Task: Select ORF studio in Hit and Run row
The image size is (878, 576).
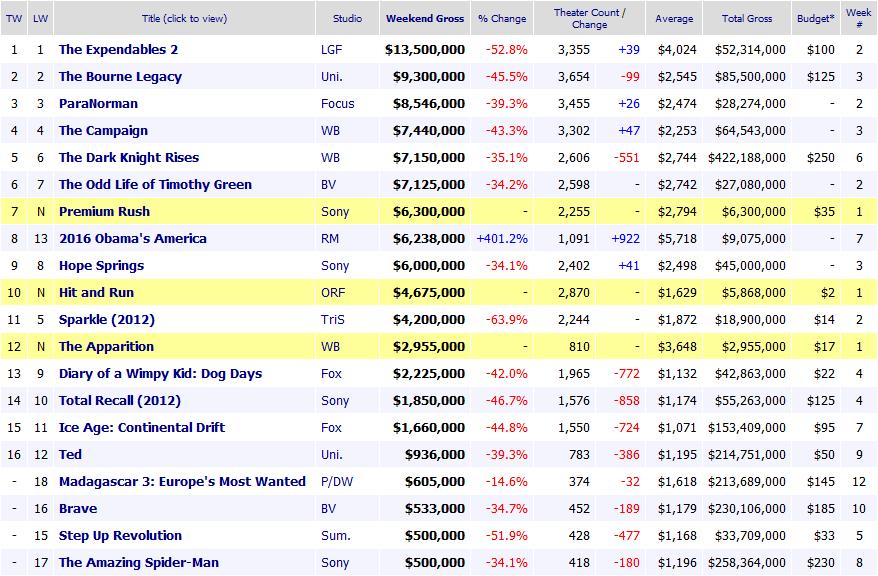Action: [x=333, y=293]
